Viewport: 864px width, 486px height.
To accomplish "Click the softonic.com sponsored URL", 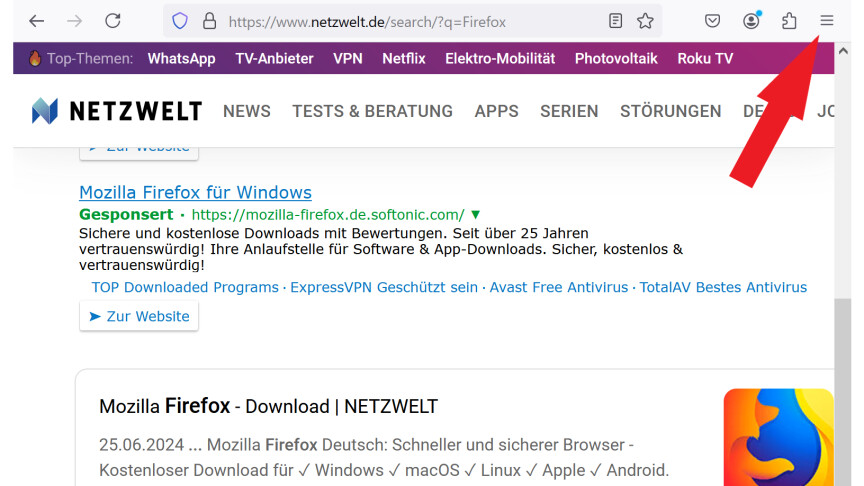I will click(x=328, y=214).
